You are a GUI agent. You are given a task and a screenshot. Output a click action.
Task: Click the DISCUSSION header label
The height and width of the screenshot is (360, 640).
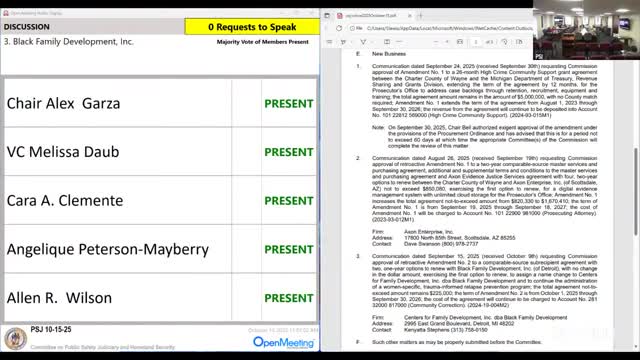27,27
